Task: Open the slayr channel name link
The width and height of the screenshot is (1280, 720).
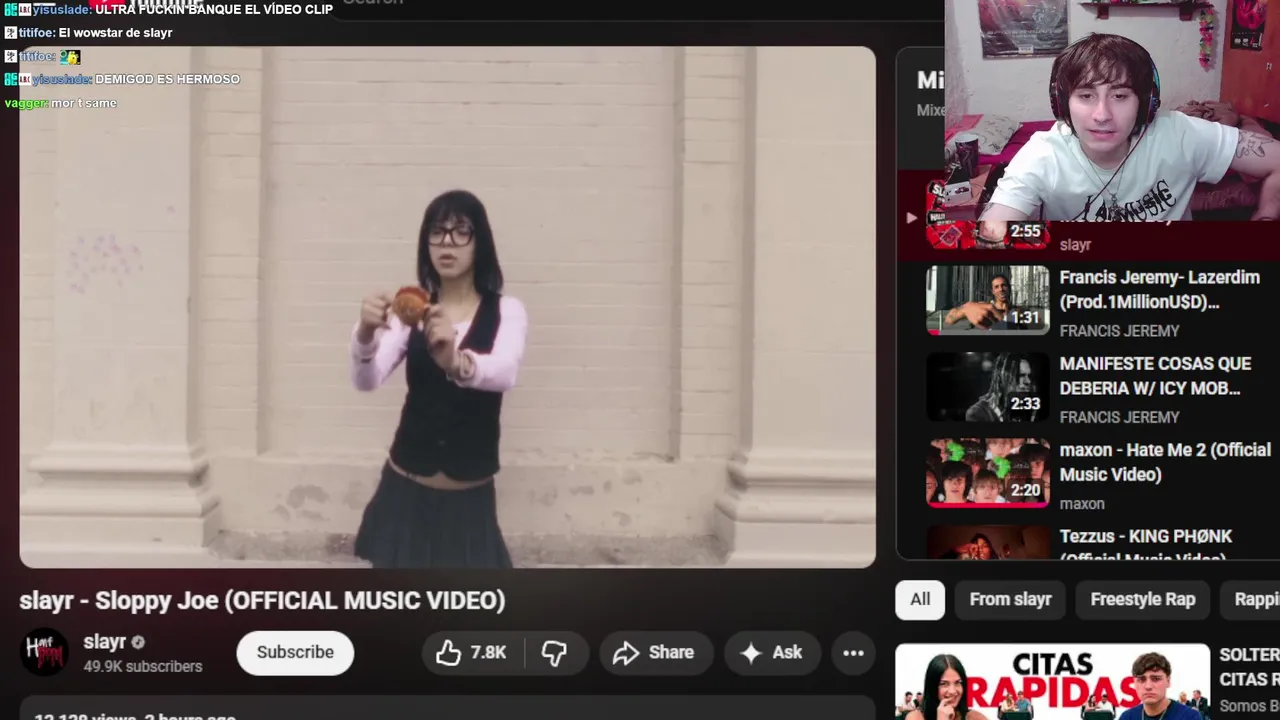Action: pyautogui.click(x=105, y=642)
